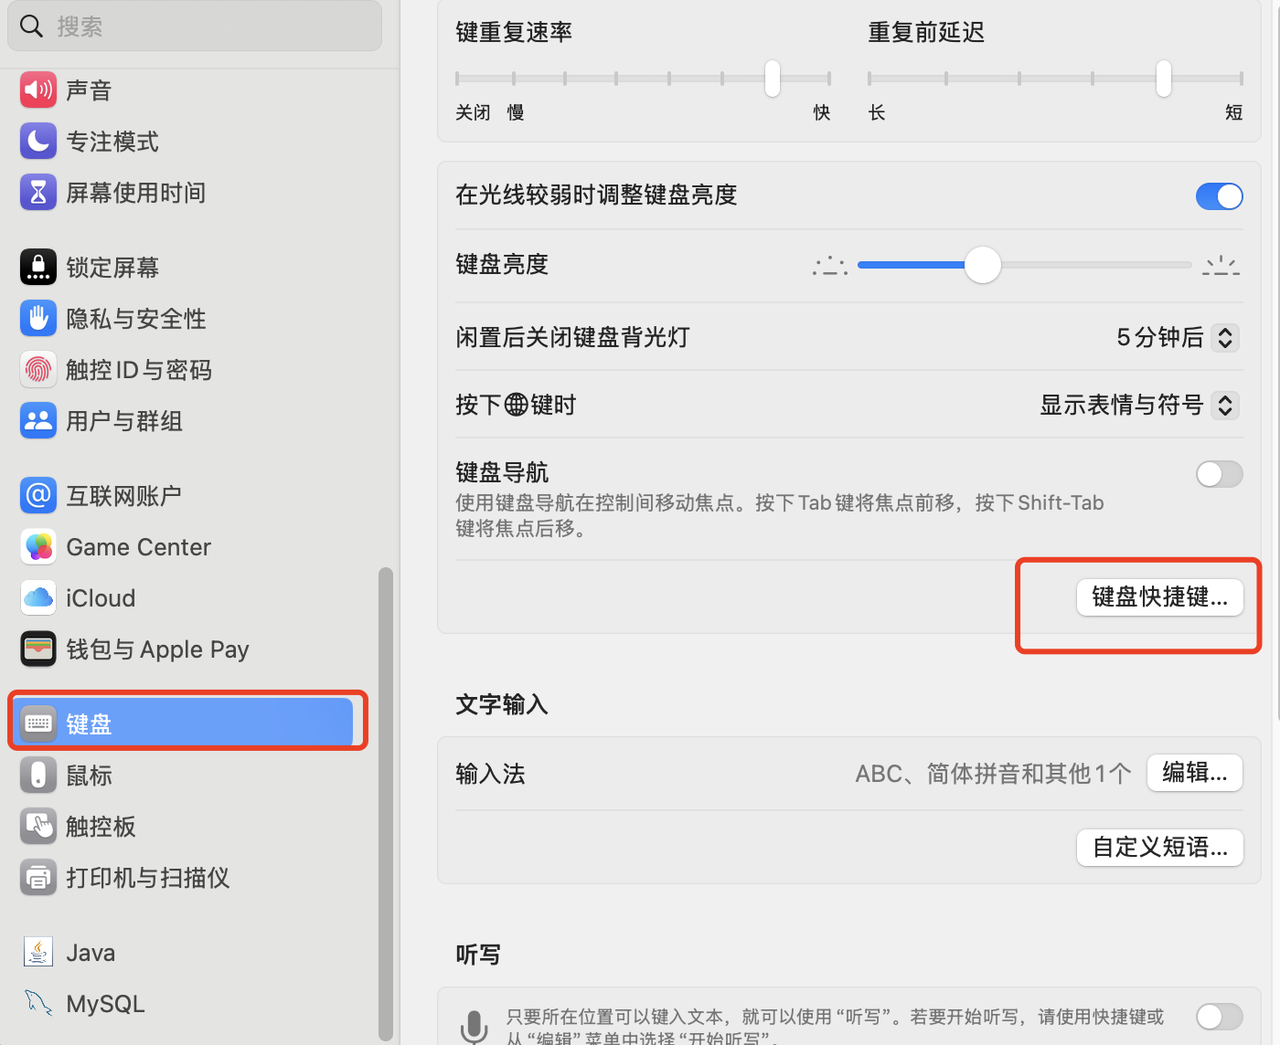Open the MySQL dolphin icon
This screenshot has height=1045, width=1280.
pyautogui.click(x=38, y=1003)
